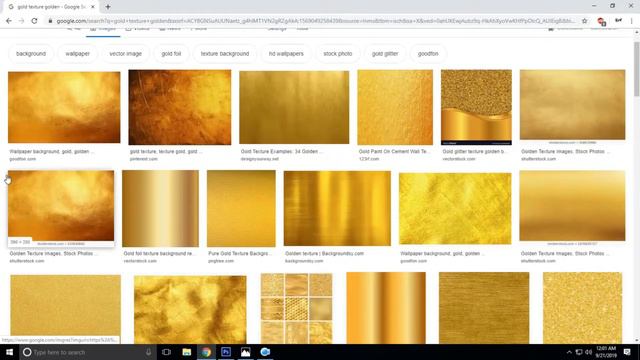
Task: Open the Photos app on the taskbar
Action: coord(245,352)
